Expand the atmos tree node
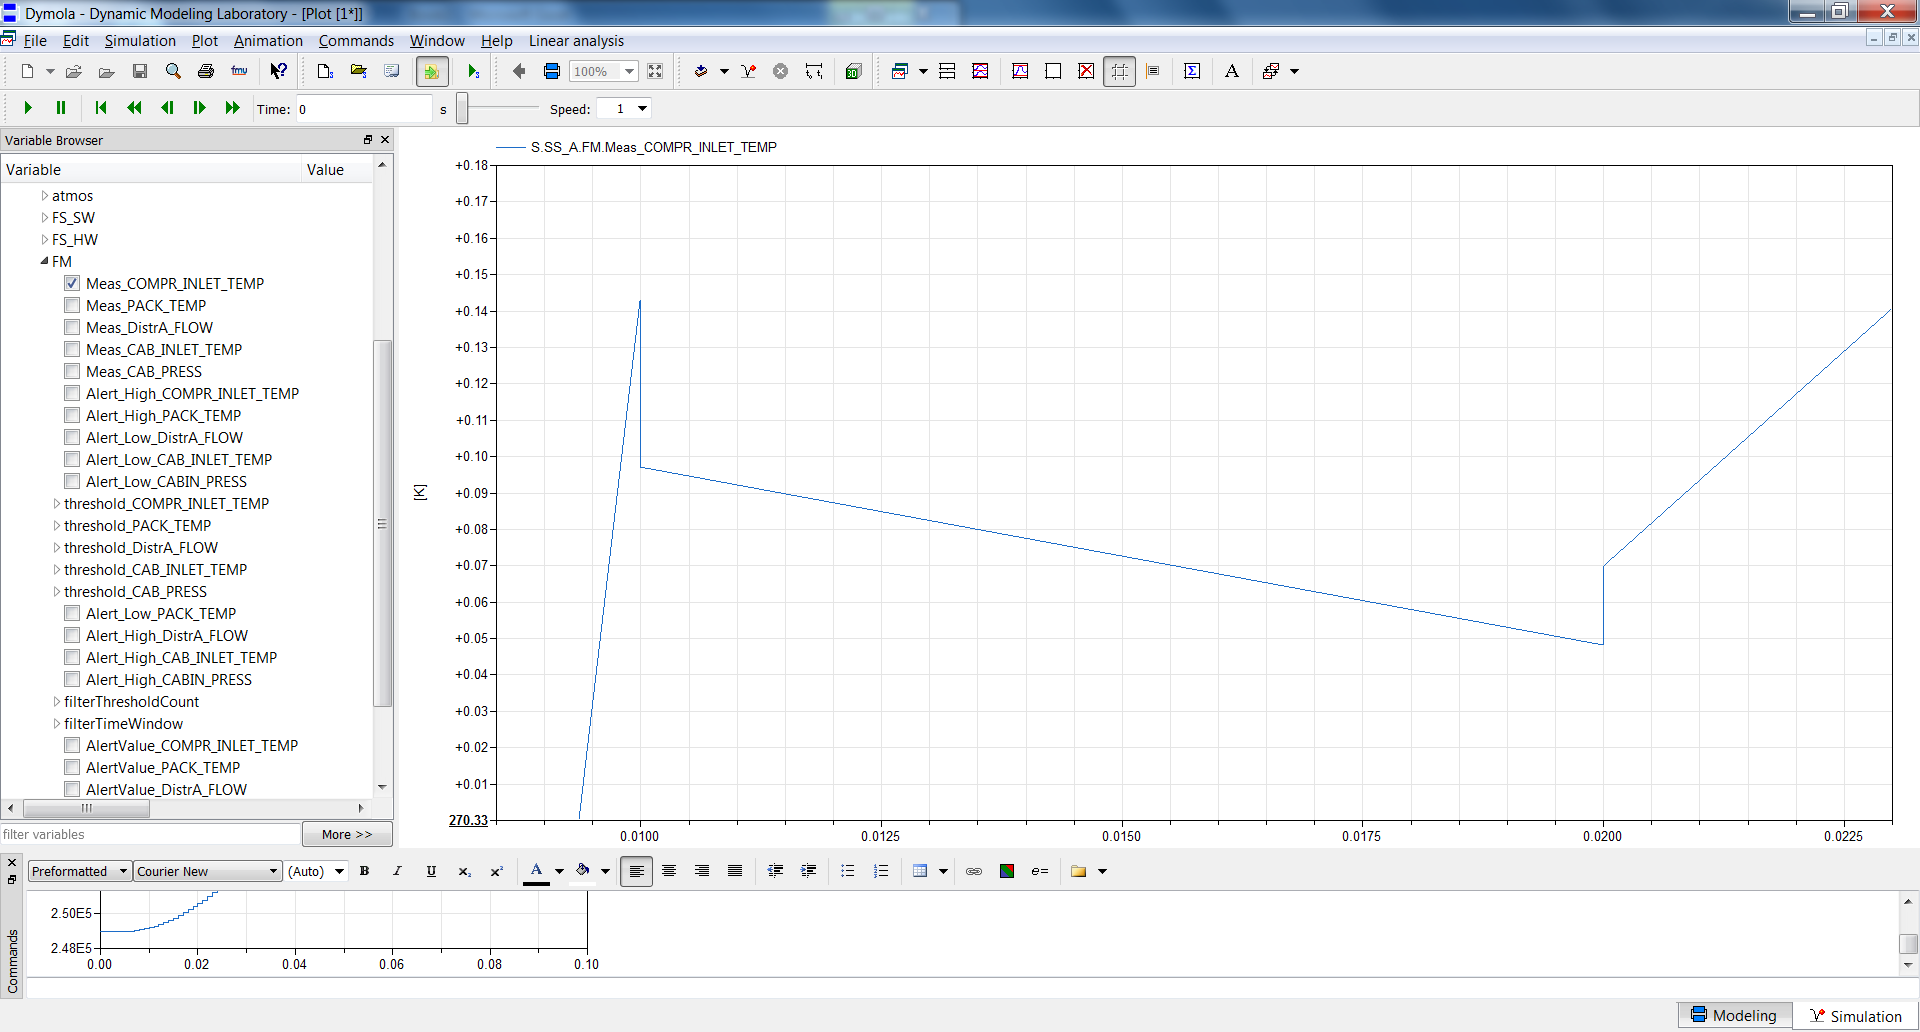 (44, 195)
